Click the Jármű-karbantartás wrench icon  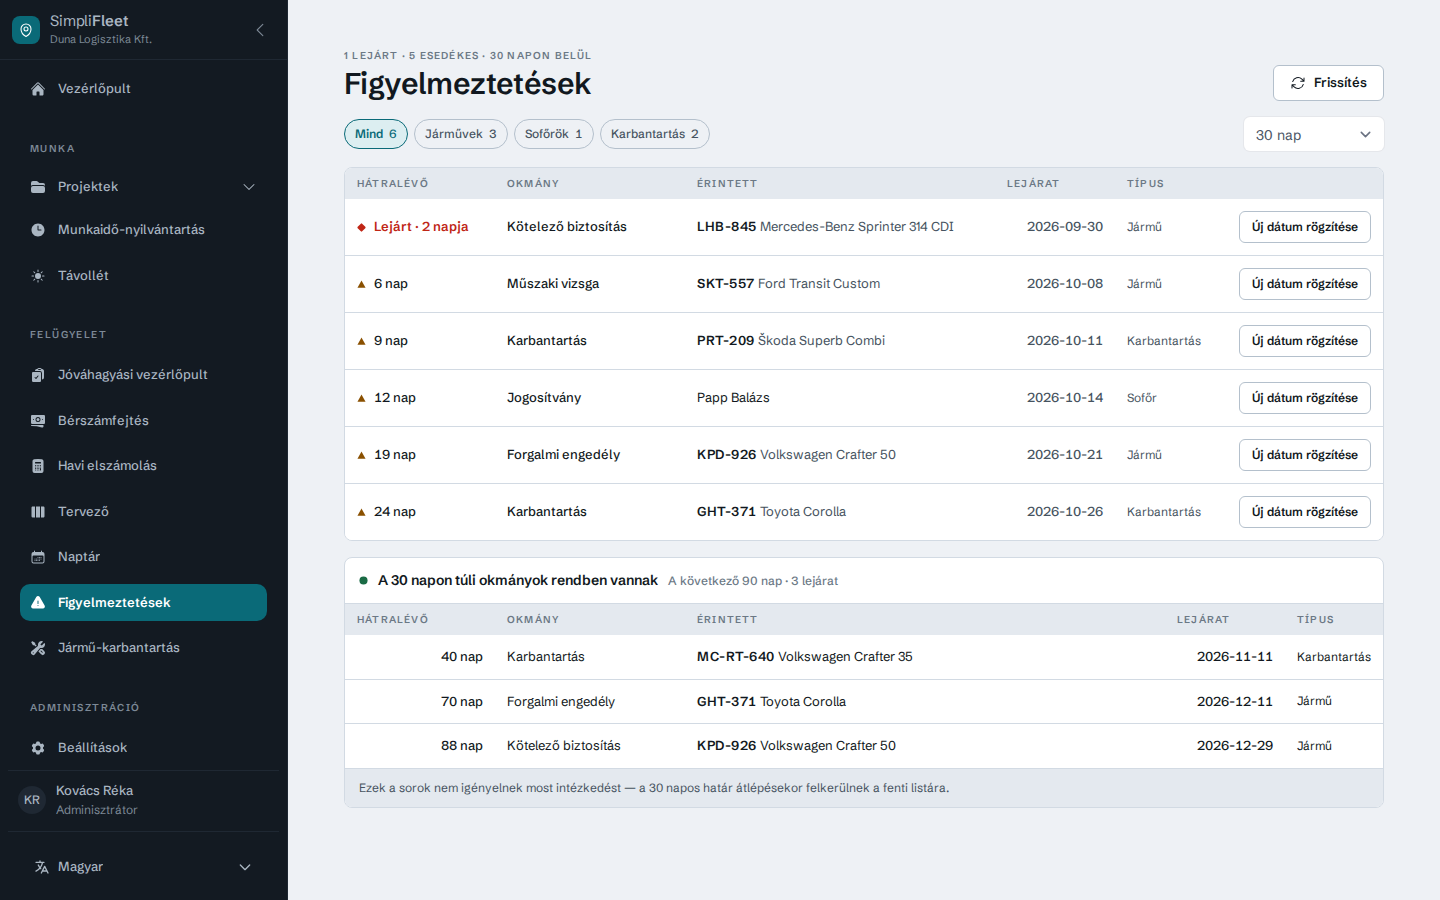pyautogui.click(x=38, y=648)
